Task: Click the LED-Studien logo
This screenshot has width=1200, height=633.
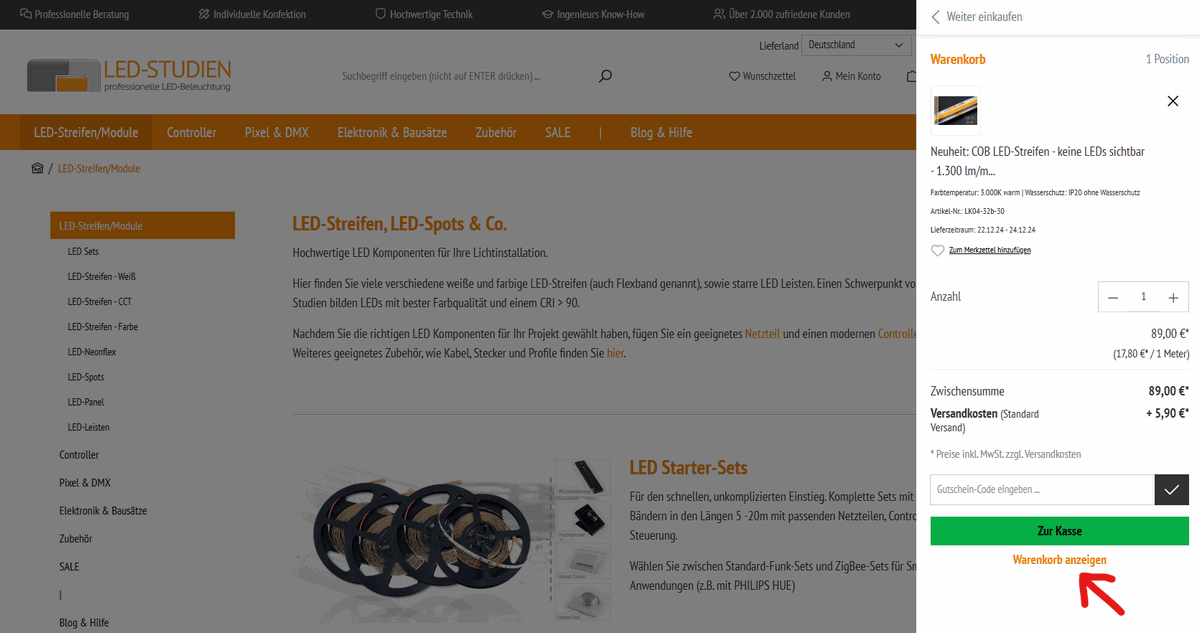Action: [130, 76]
